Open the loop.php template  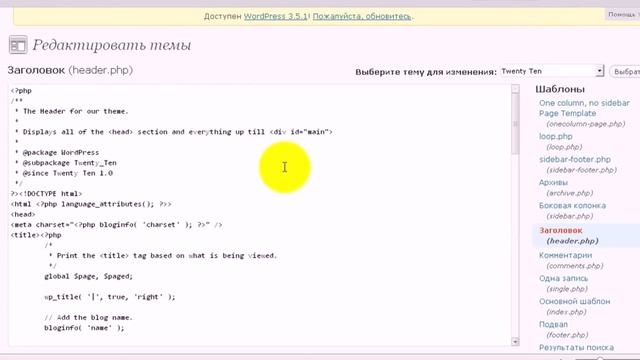[556, 136]
